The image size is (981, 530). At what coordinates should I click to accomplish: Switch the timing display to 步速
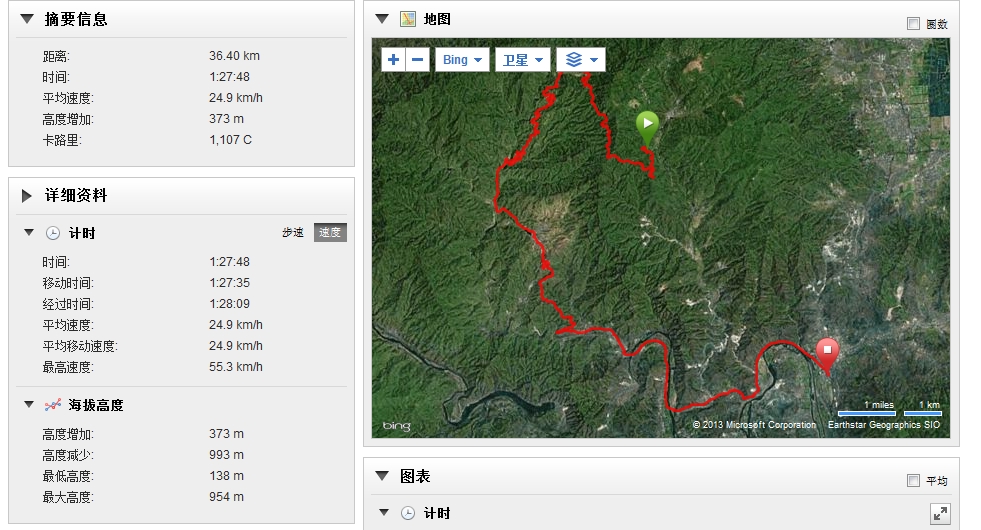point(292,233)
